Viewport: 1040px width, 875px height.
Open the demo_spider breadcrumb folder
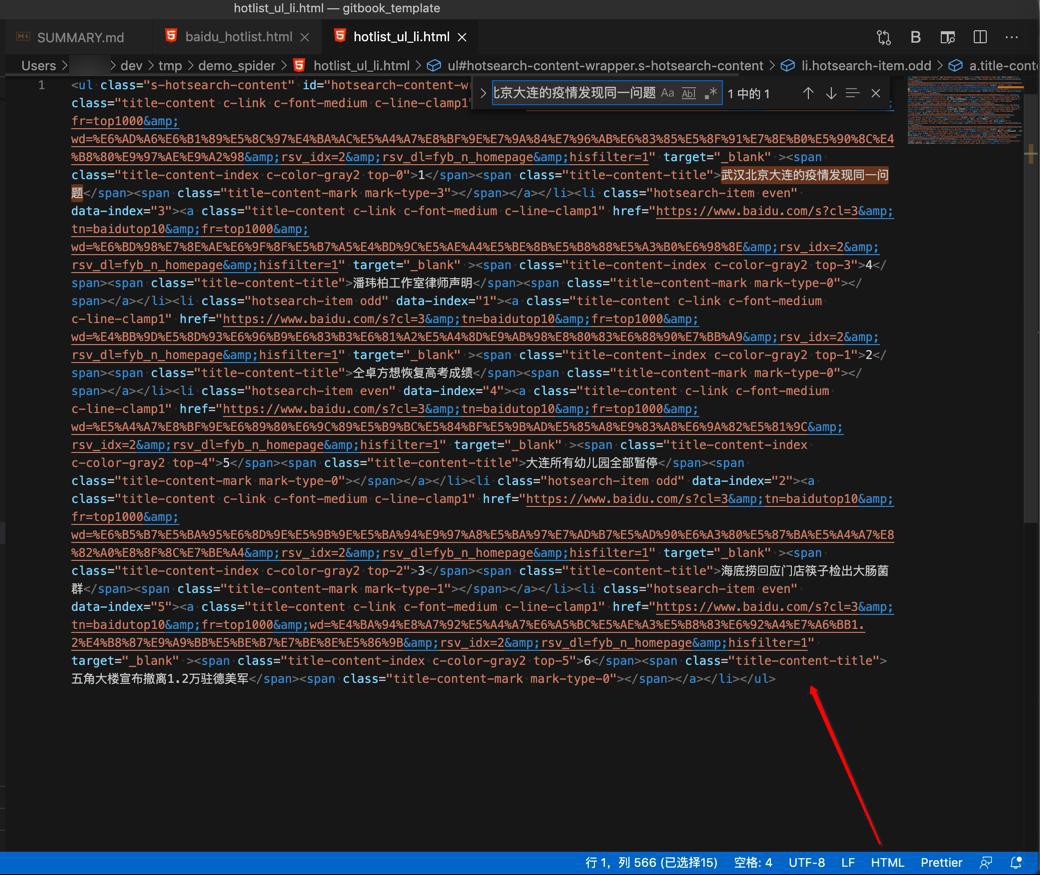[x=236, y=66]
